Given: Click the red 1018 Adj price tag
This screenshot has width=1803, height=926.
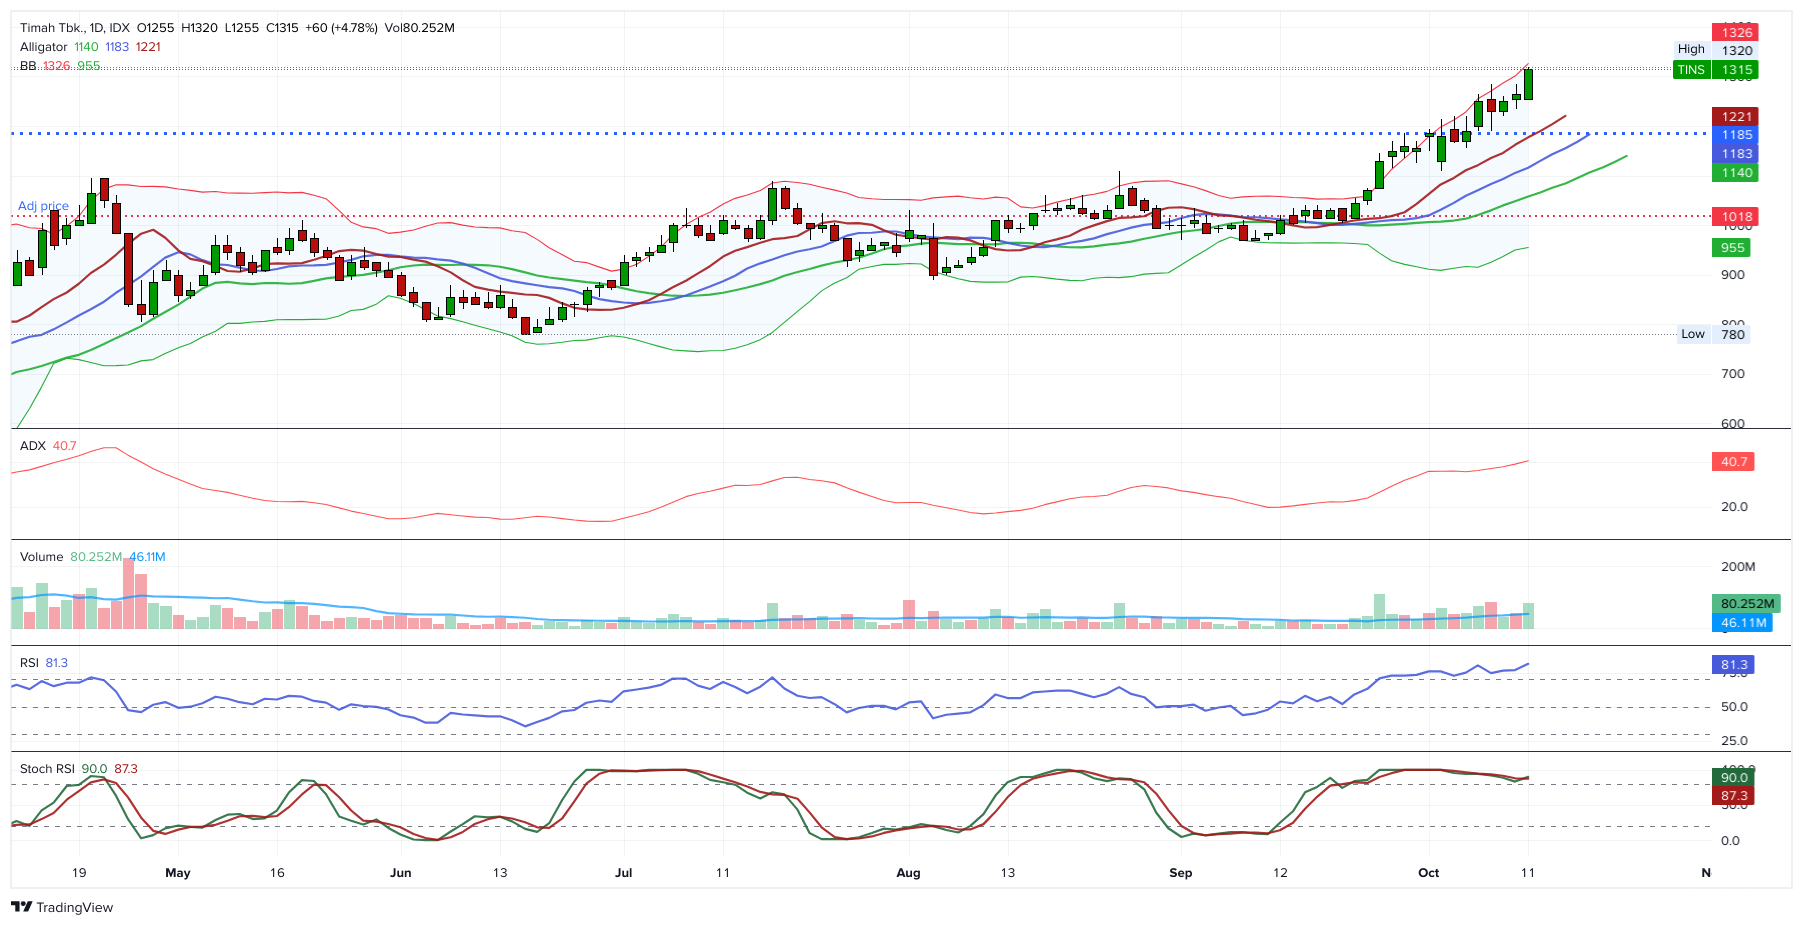Looking at the screenshot, I should (1737, 216).
